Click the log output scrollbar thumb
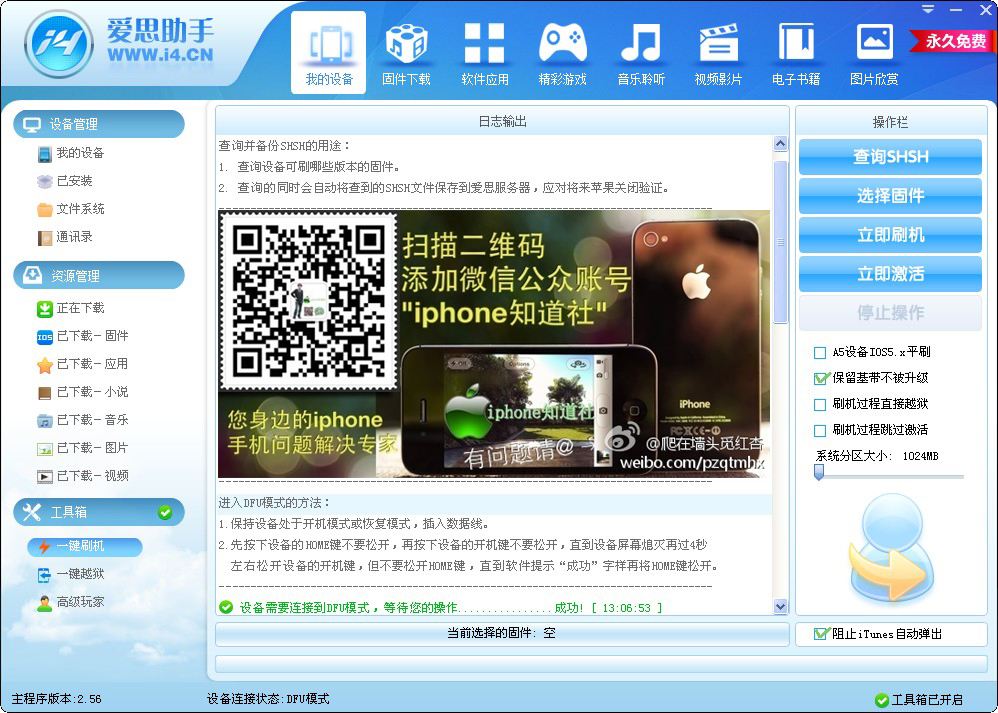This screenshot has width=998, height=713. click(781, 242)
